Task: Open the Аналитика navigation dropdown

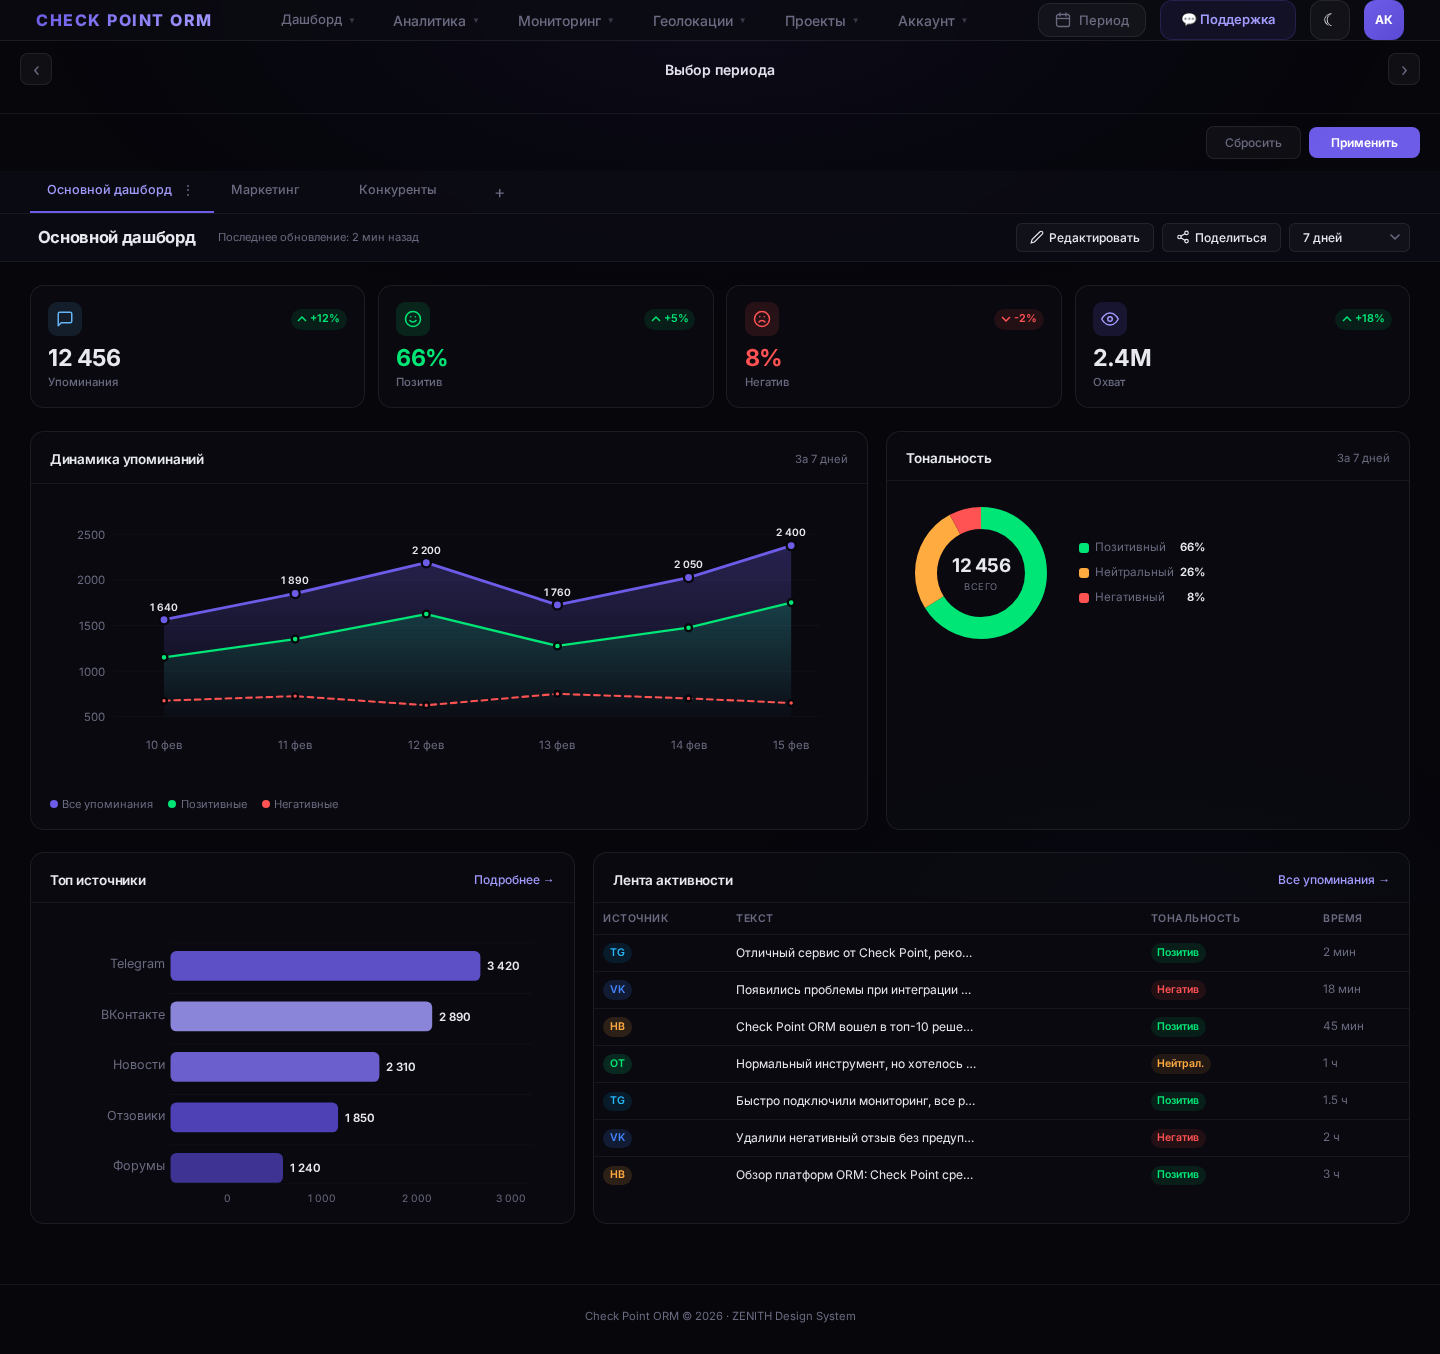Action: click(436, 21)
